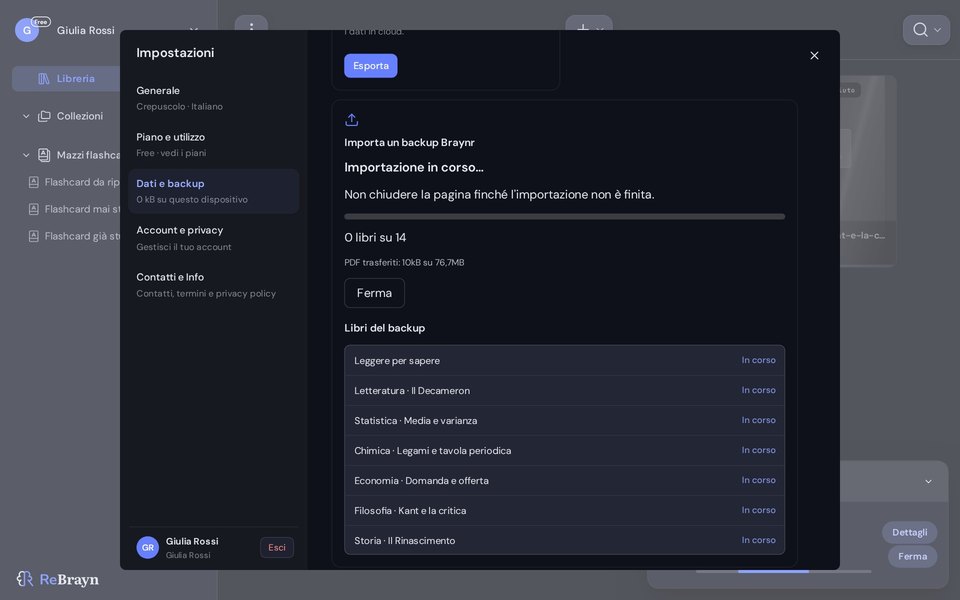Click the ReBrayn logo icon
The image size is (960, 600).
point(24,579)
